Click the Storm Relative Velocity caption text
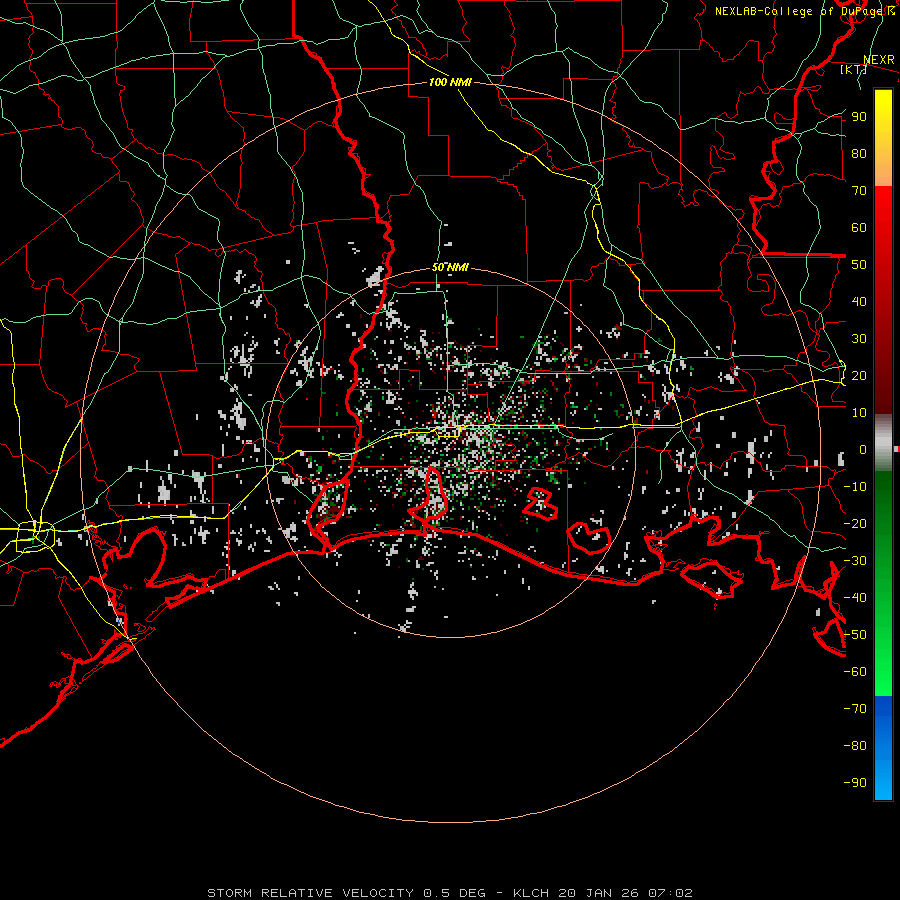Image resolution: width=900 pixels, height=900 pixels. [x=450, y=893]
